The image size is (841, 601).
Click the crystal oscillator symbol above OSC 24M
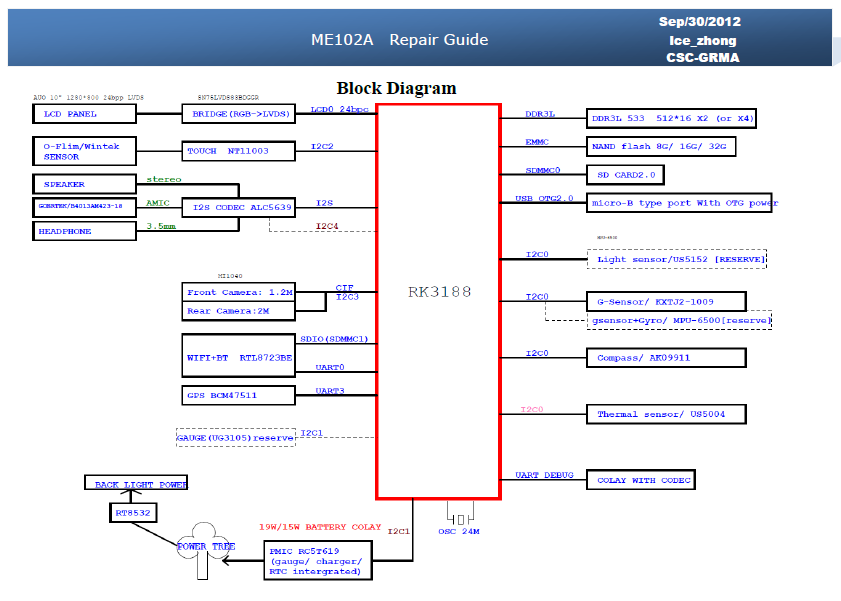tap(460, 515)
